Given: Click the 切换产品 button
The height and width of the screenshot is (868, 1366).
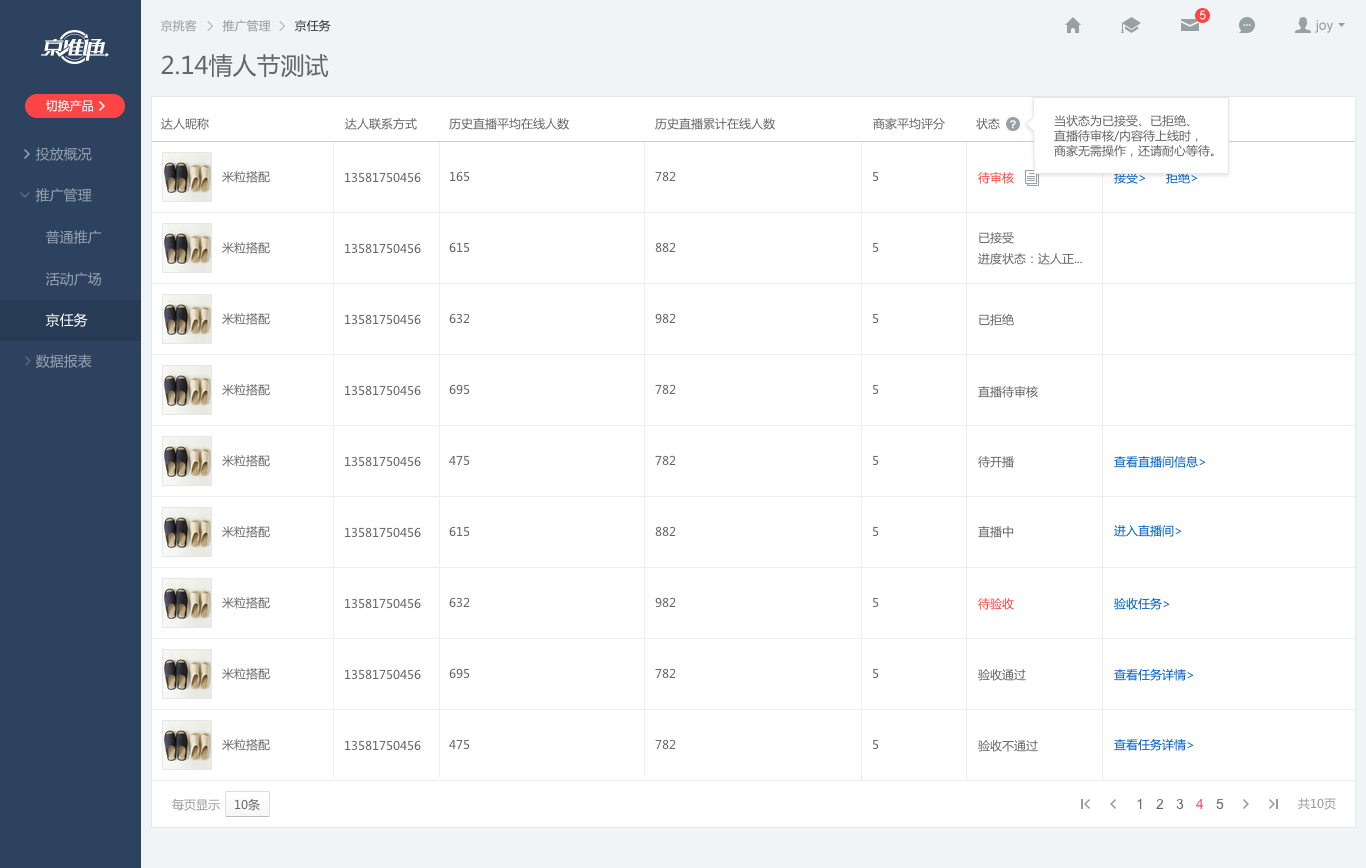Looking at the screenshot, I should tap(75, 106).
